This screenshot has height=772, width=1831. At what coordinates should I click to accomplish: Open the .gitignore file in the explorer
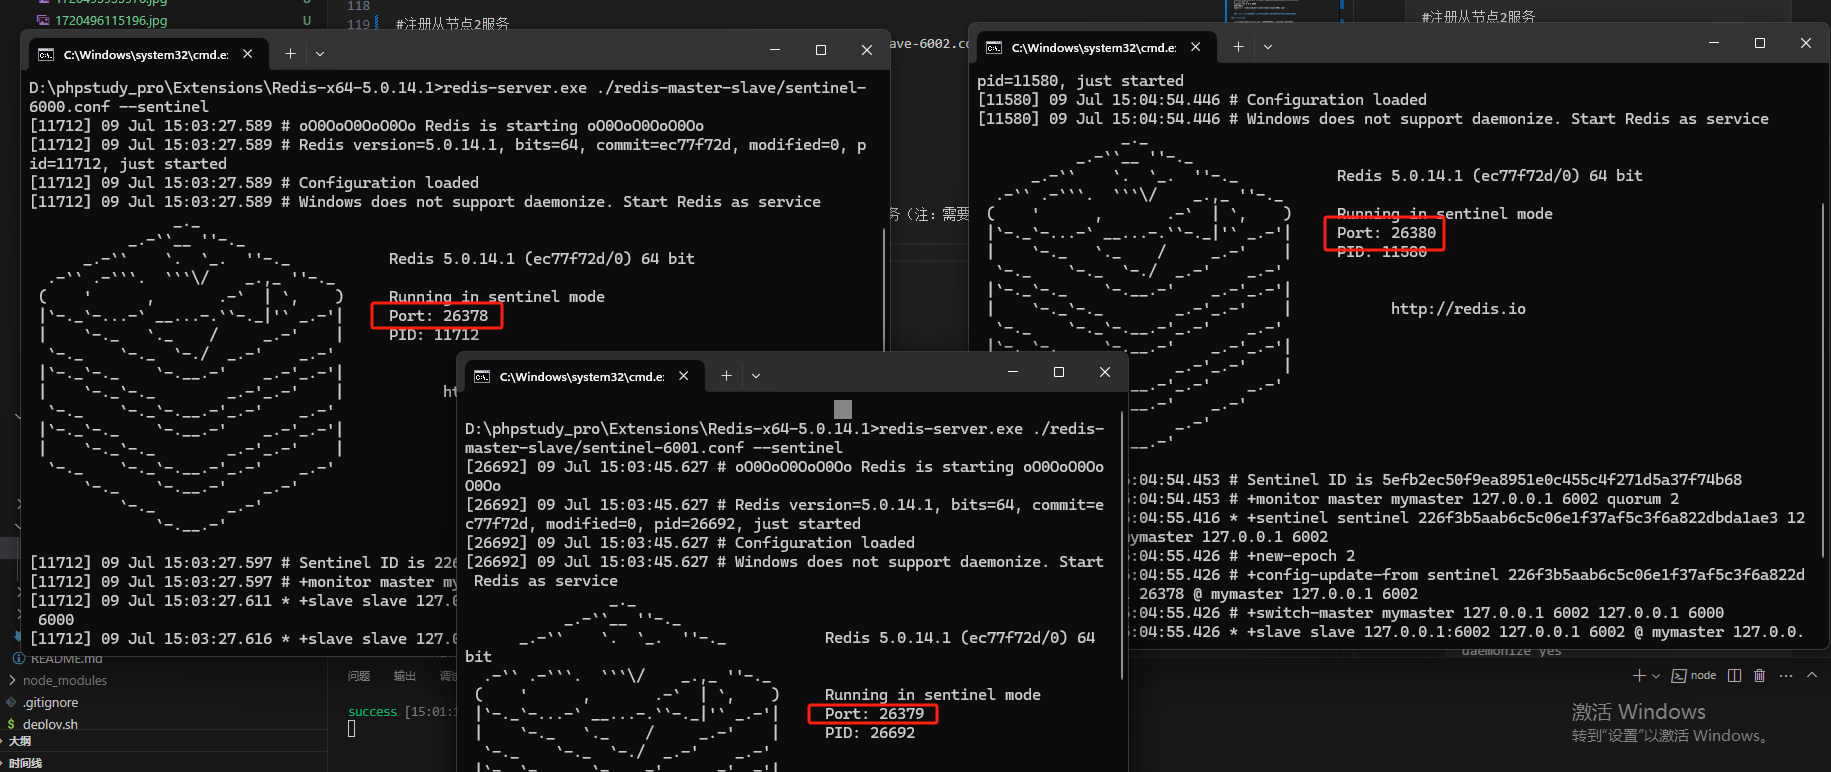pos(51,703)
